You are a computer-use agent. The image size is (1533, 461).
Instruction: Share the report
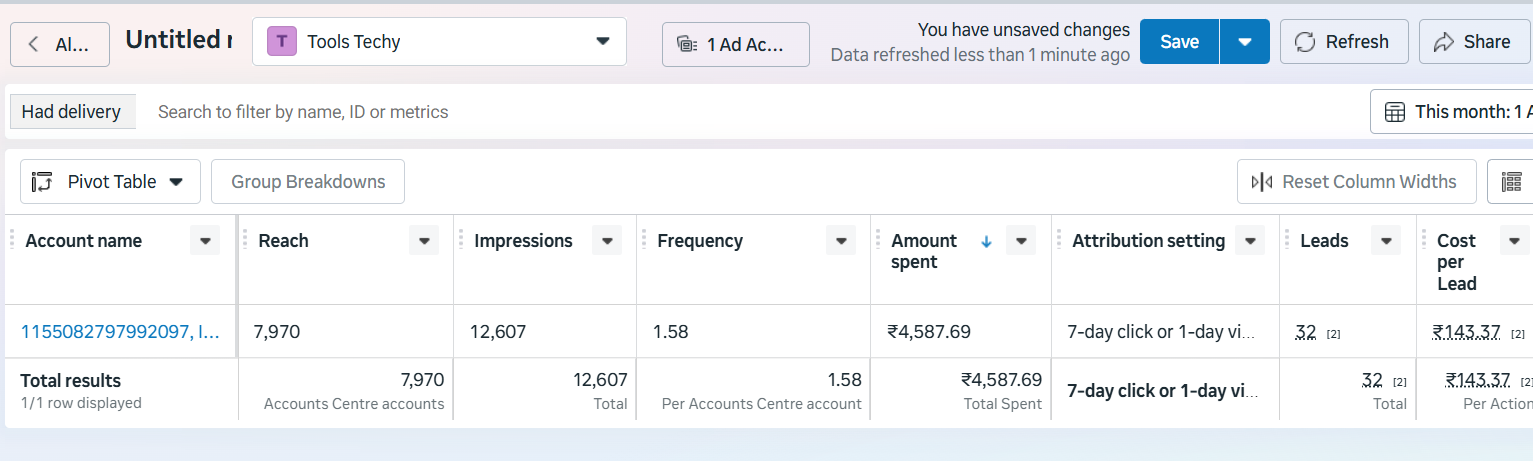(1472, 42)
